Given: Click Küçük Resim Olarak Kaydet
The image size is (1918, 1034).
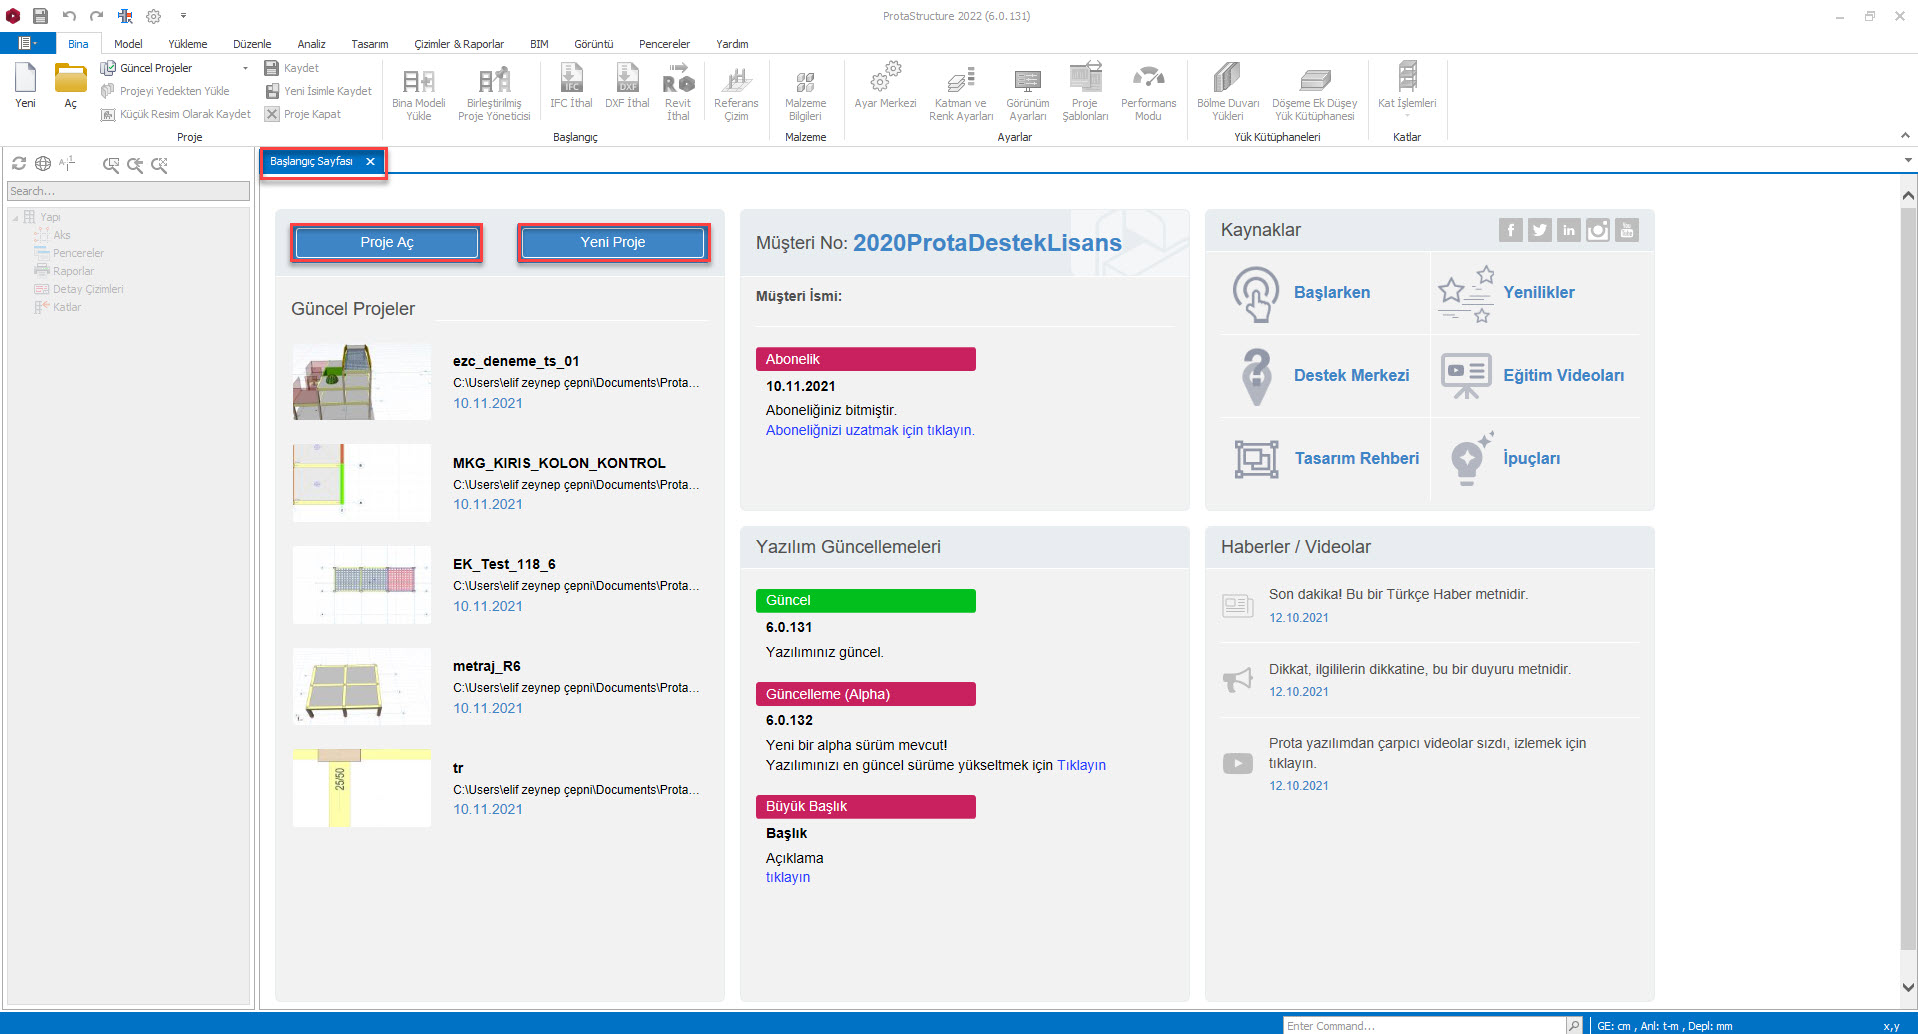Looking at the screenshot, I should click(x=176, y=114).
